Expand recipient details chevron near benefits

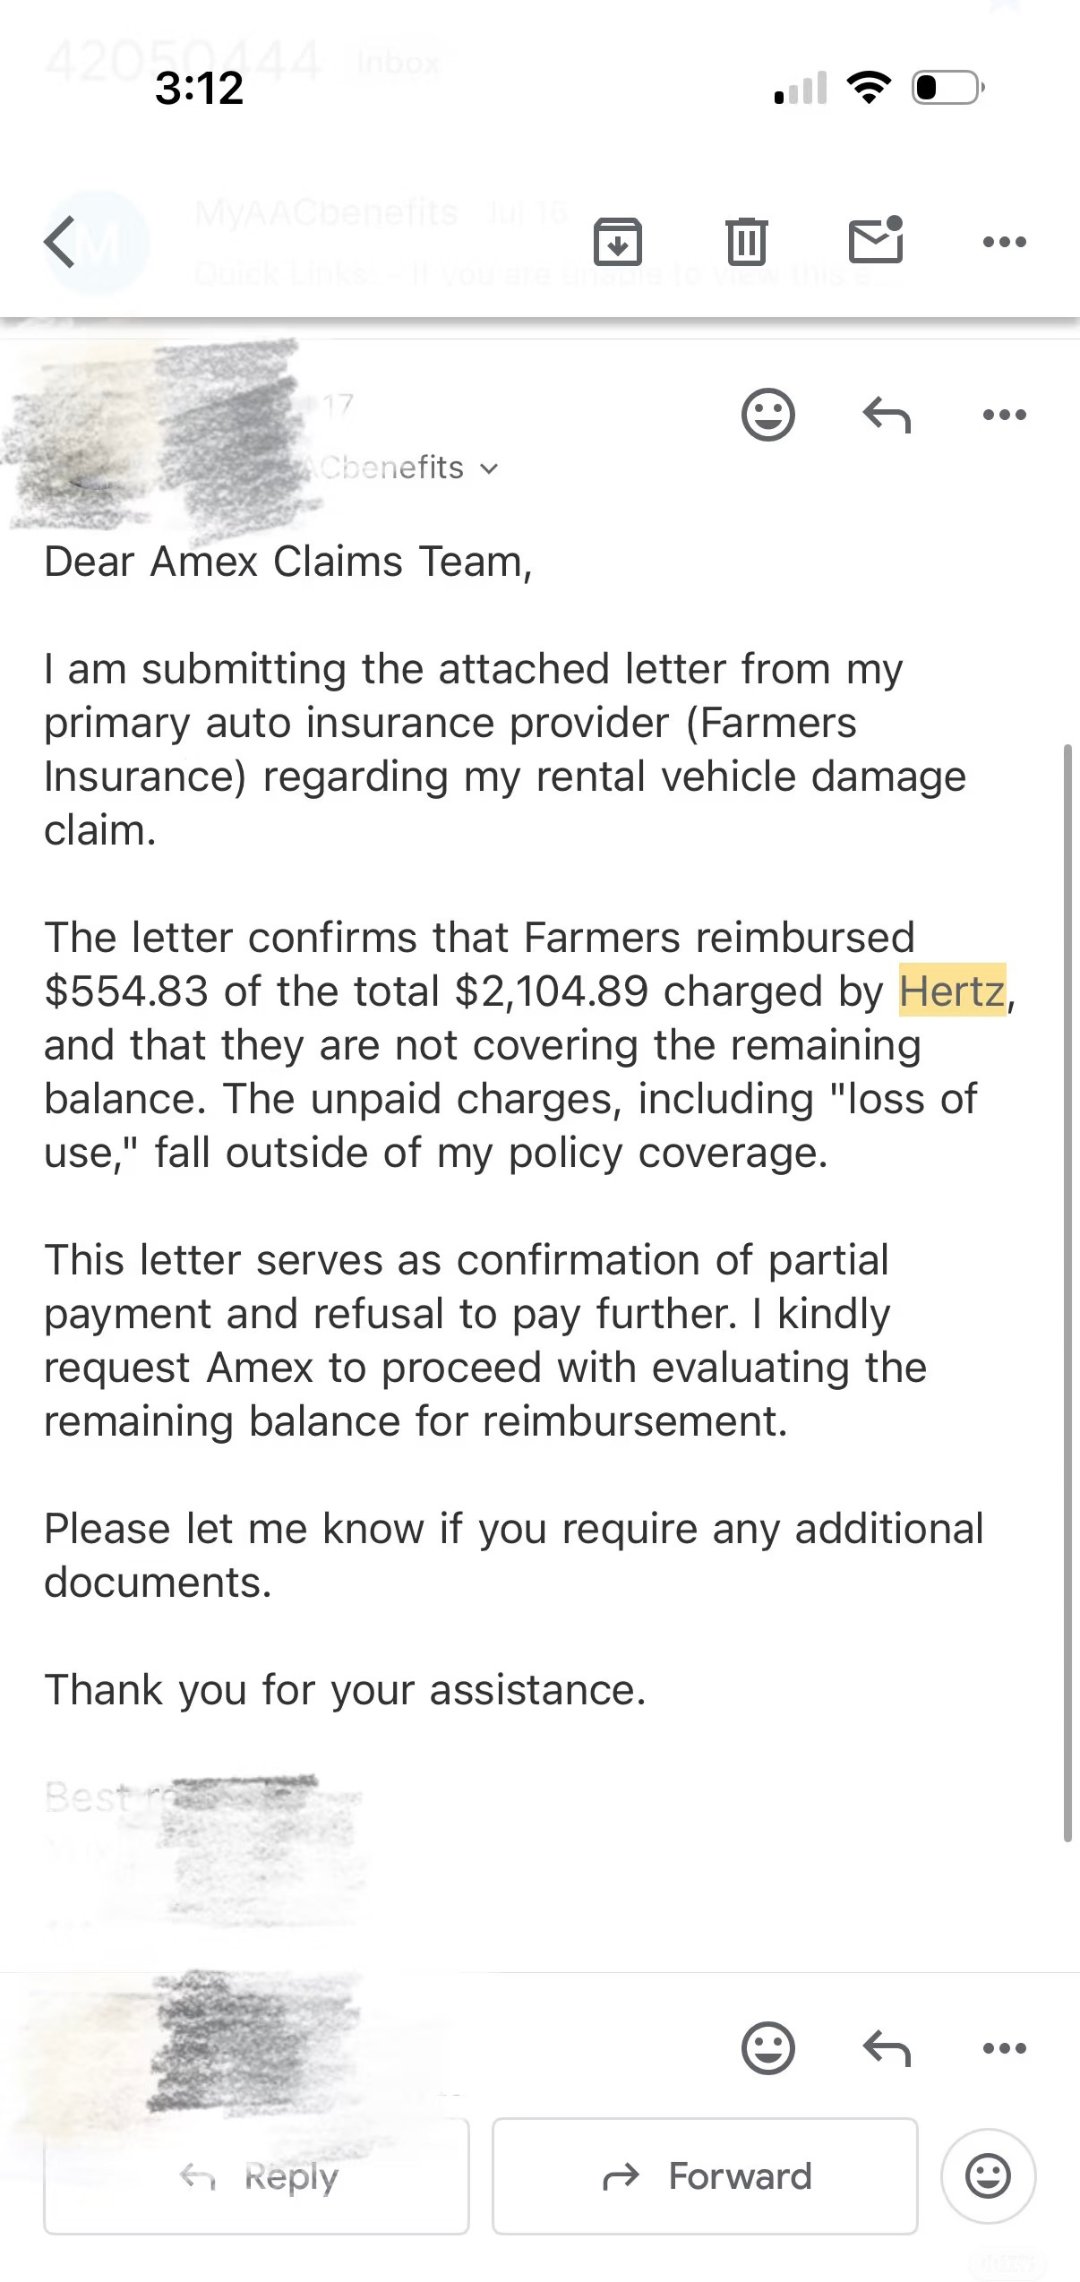[489, 469]
